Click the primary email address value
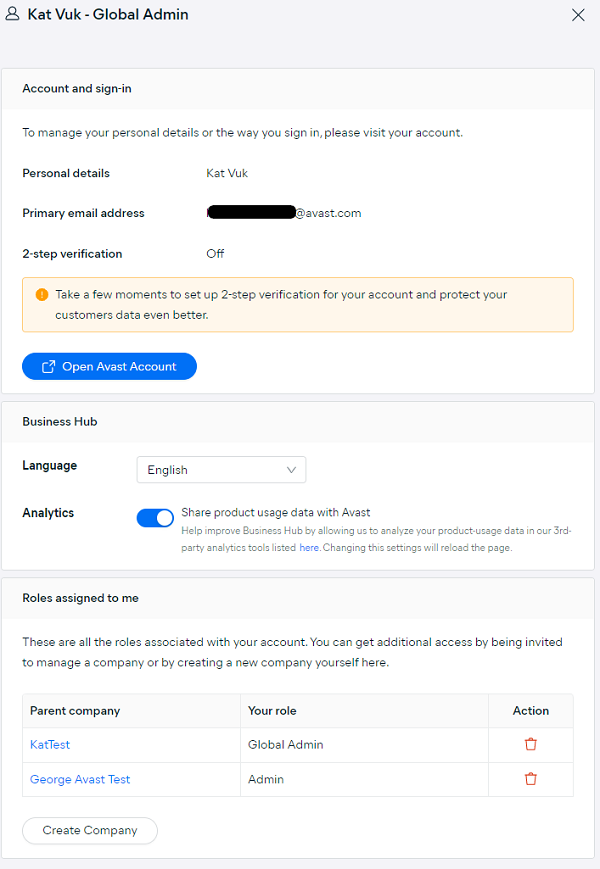Screen dimensions: 600x869 tap(284, 213)
